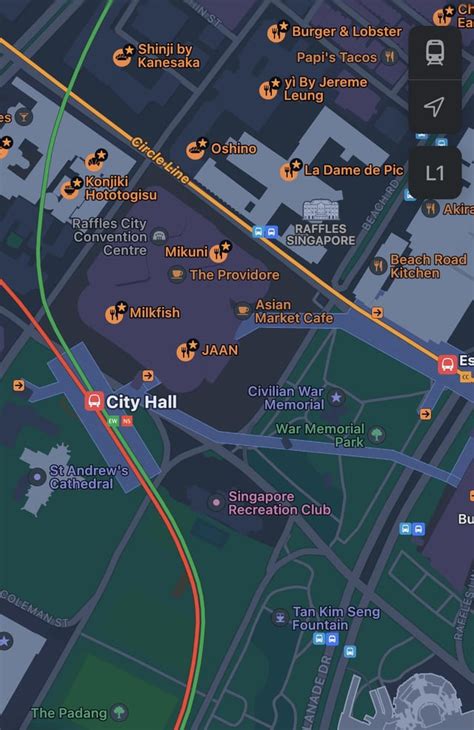This screenshot has width=474, height=730.
Task: Select City Hall MRT station icon
Action: click(94, 401)
